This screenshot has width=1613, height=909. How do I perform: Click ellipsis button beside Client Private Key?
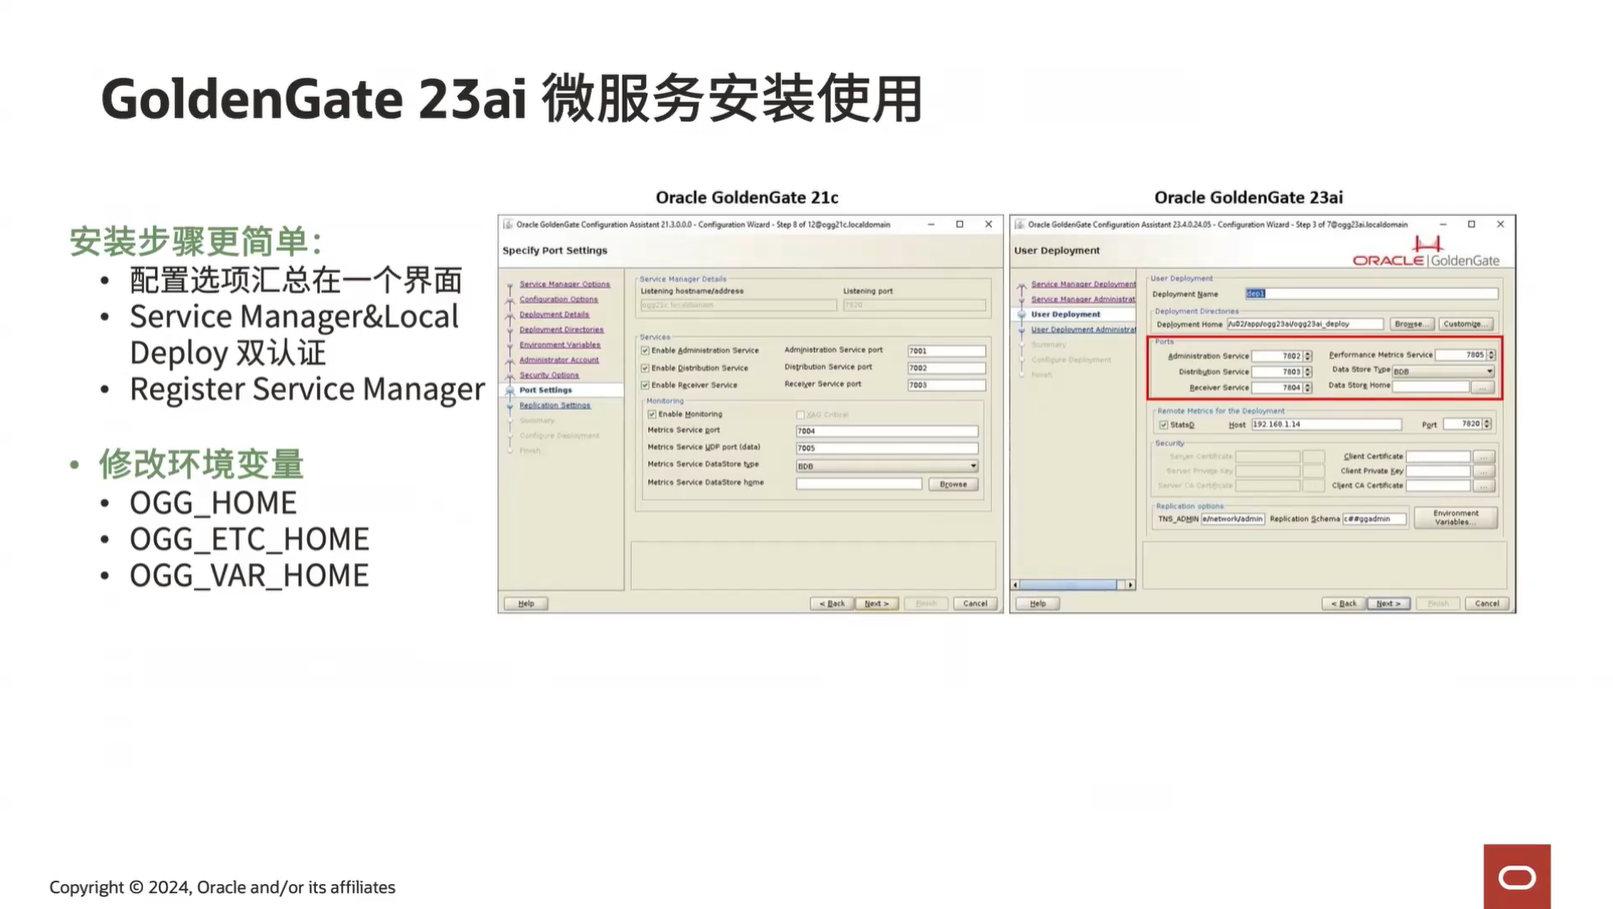tap(1483, 471)
